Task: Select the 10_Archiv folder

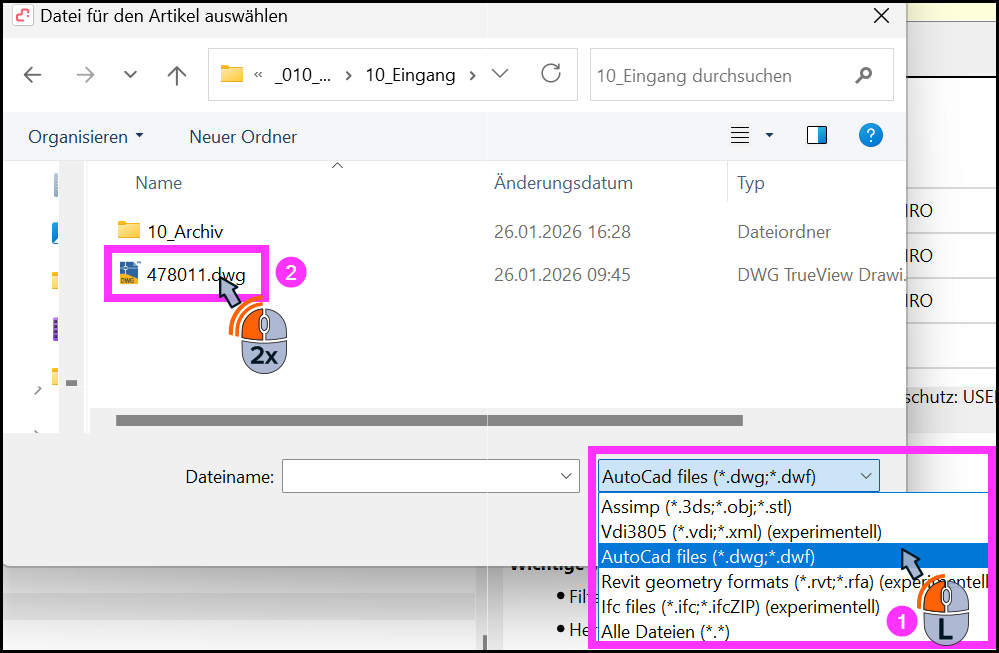Action: tap(185, 231)
